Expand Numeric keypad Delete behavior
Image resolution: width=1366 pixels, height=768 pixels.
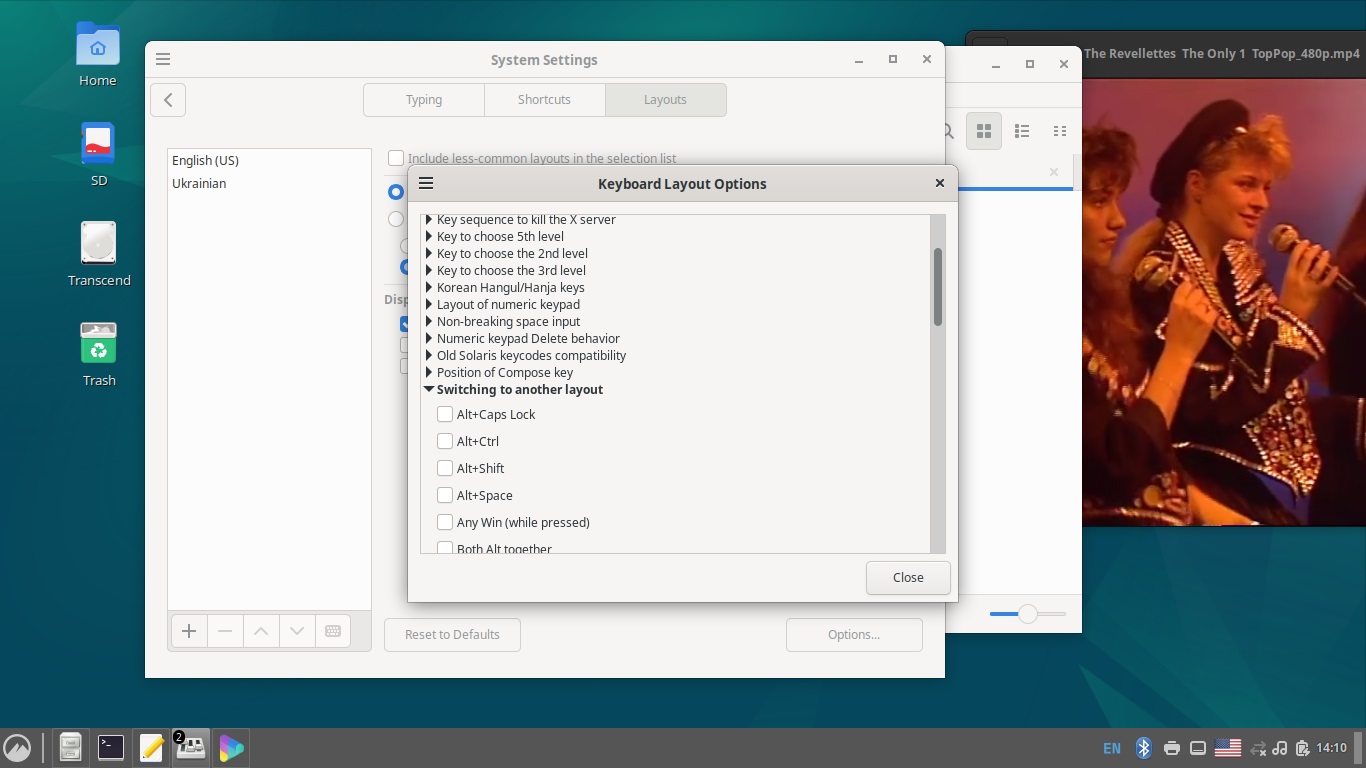[429, 338]
